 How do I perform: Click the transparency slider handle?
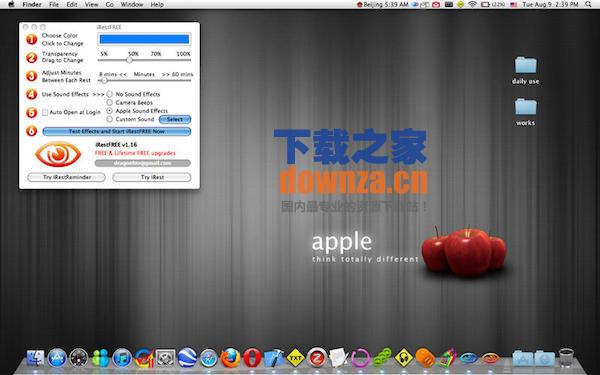coord(129,60)
